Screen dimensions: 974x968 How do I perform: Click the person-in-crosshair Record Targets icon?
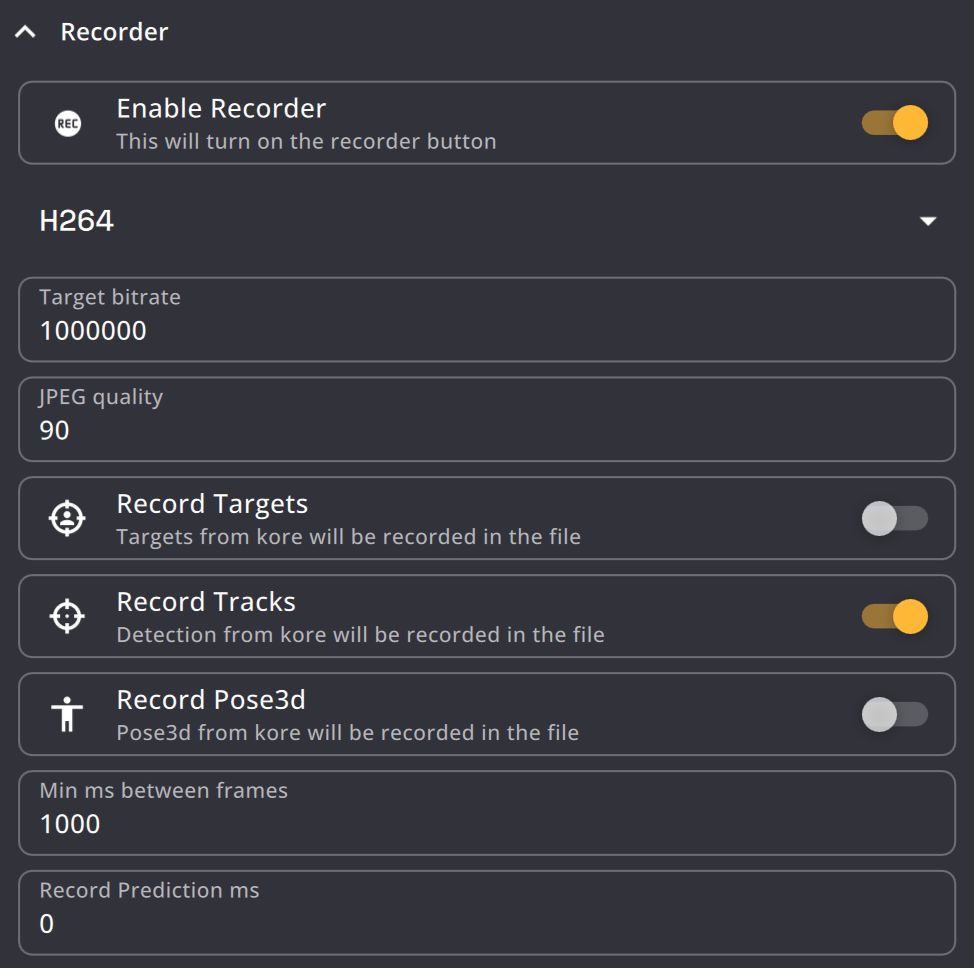[x=68, y=518]
